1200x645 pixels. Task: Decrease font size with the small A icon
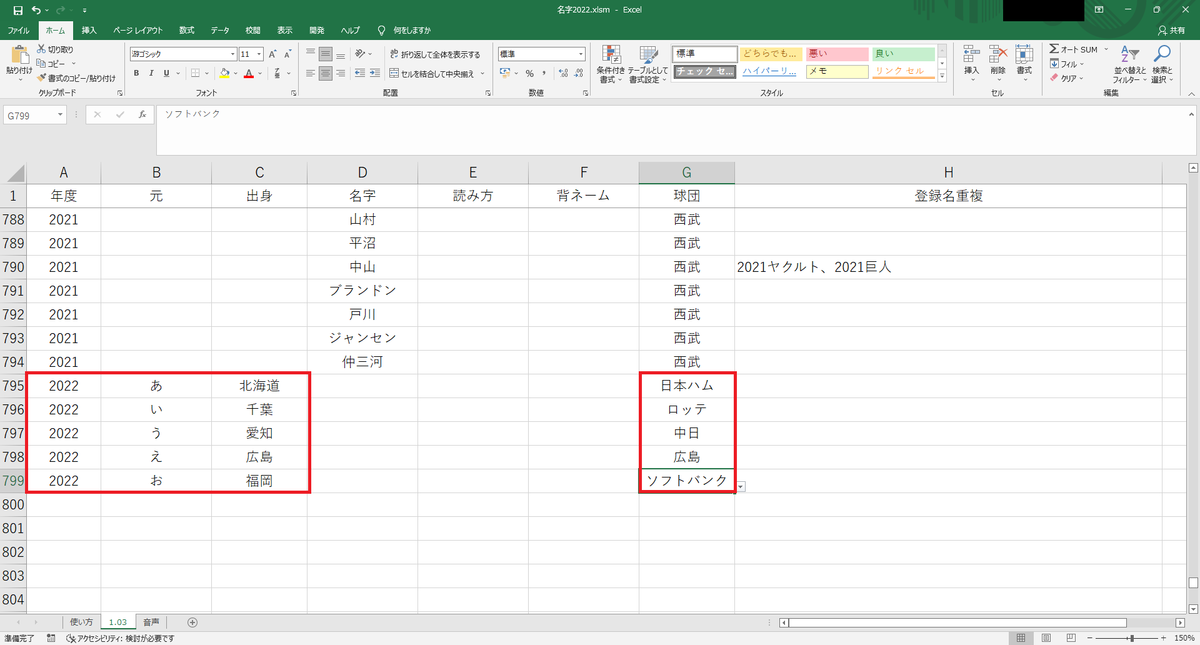click(x=289, y=55)
